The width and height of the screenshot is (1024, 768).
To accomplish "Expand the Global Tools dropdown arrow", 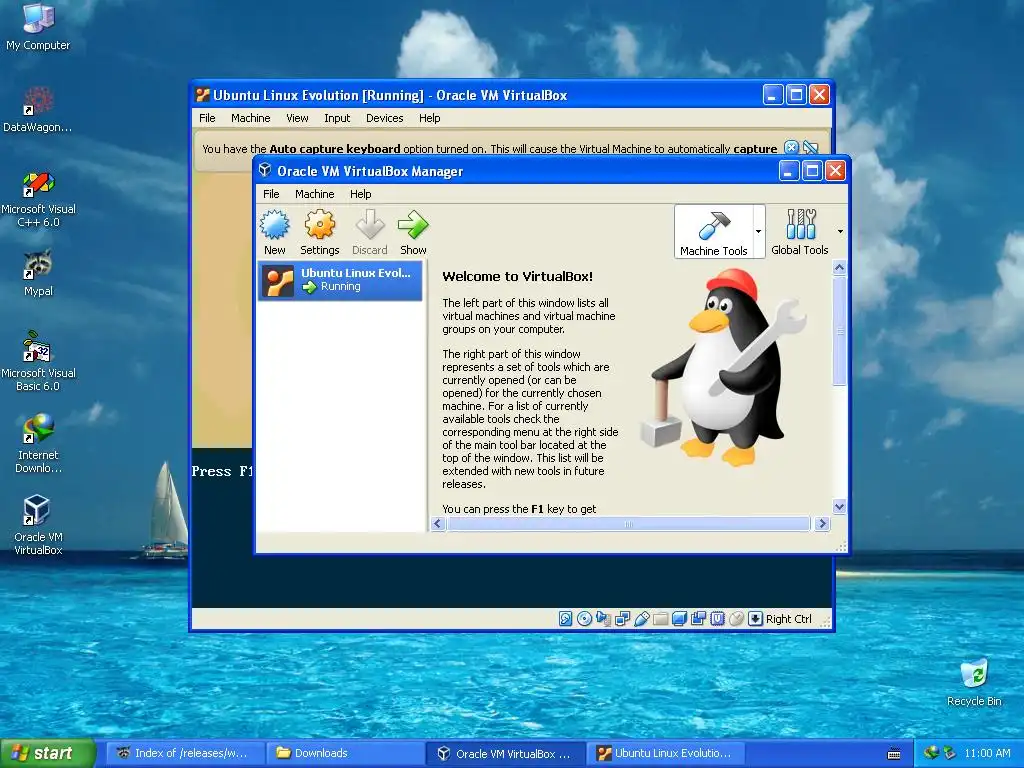I will coord(840,231).
